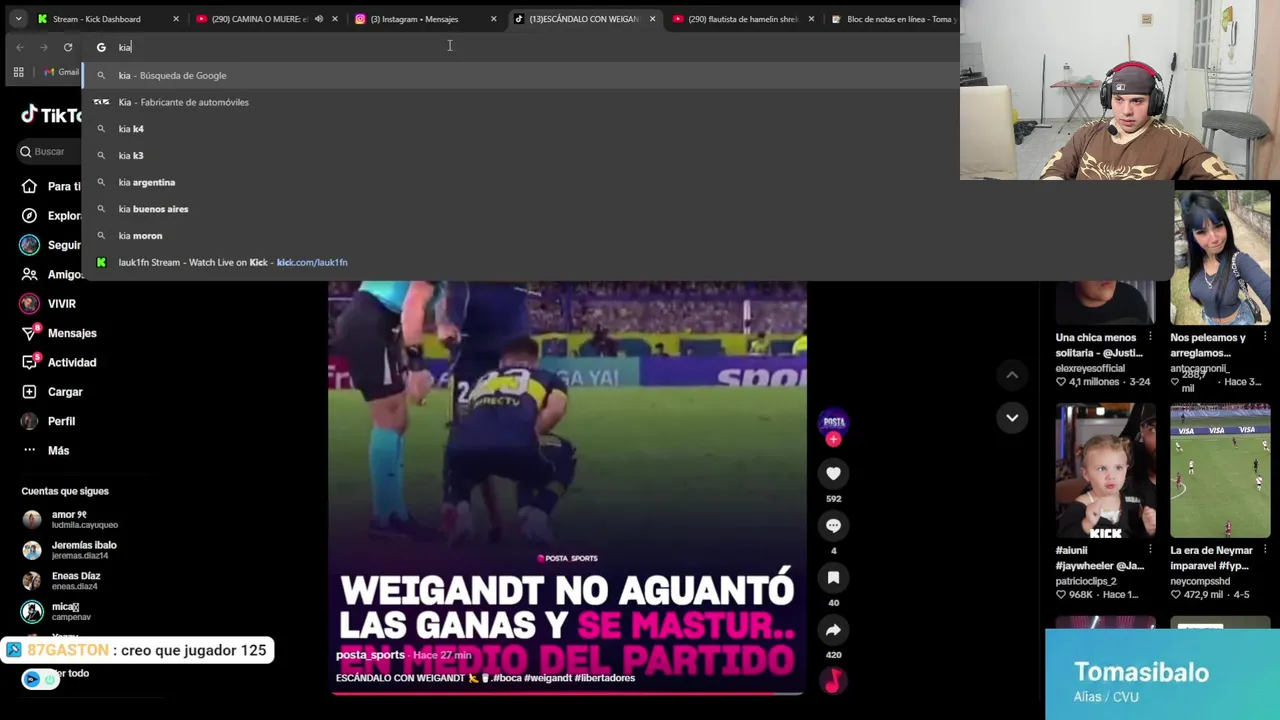The height and width of the screenshot is (720, 1280).
Task: Open the #aiunii baby video thumbnail
Action: click(x=1105, y=471)
